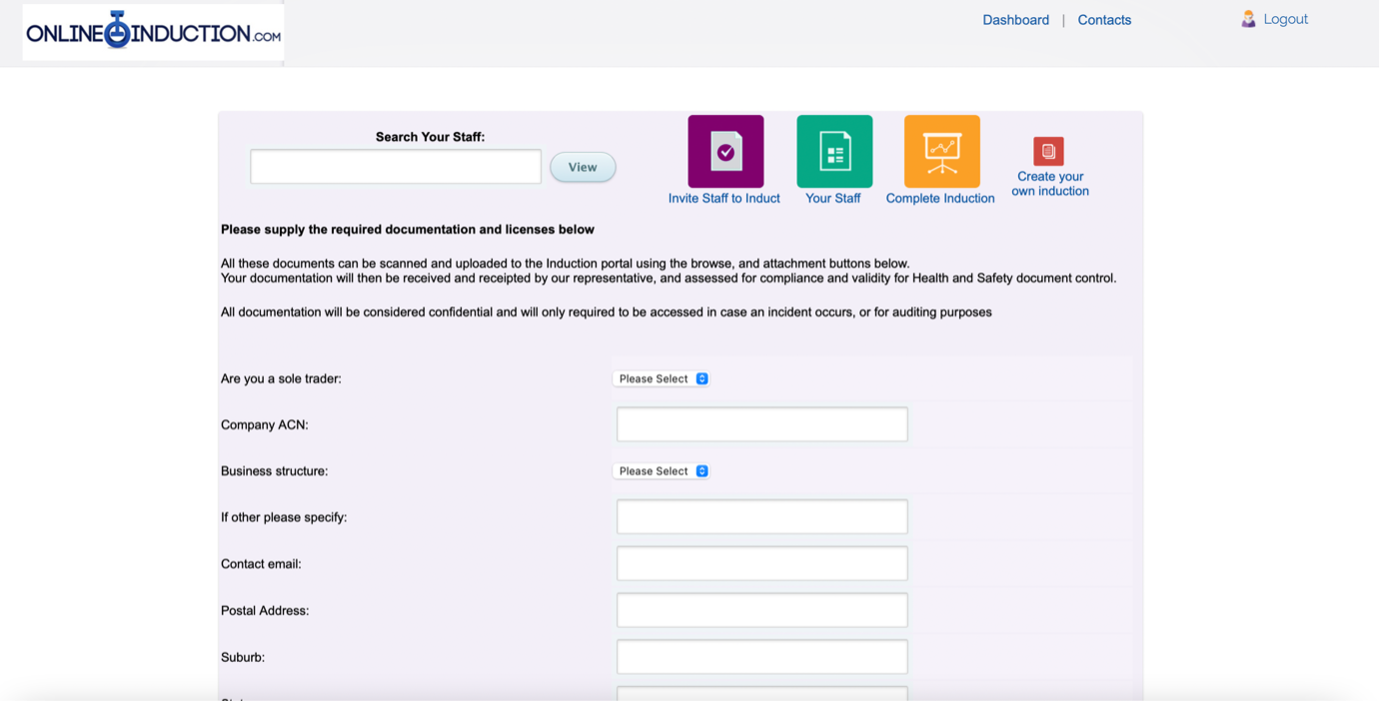Open the Contacts menu item
The image size is (1384, 705).
coord(1104,20)
